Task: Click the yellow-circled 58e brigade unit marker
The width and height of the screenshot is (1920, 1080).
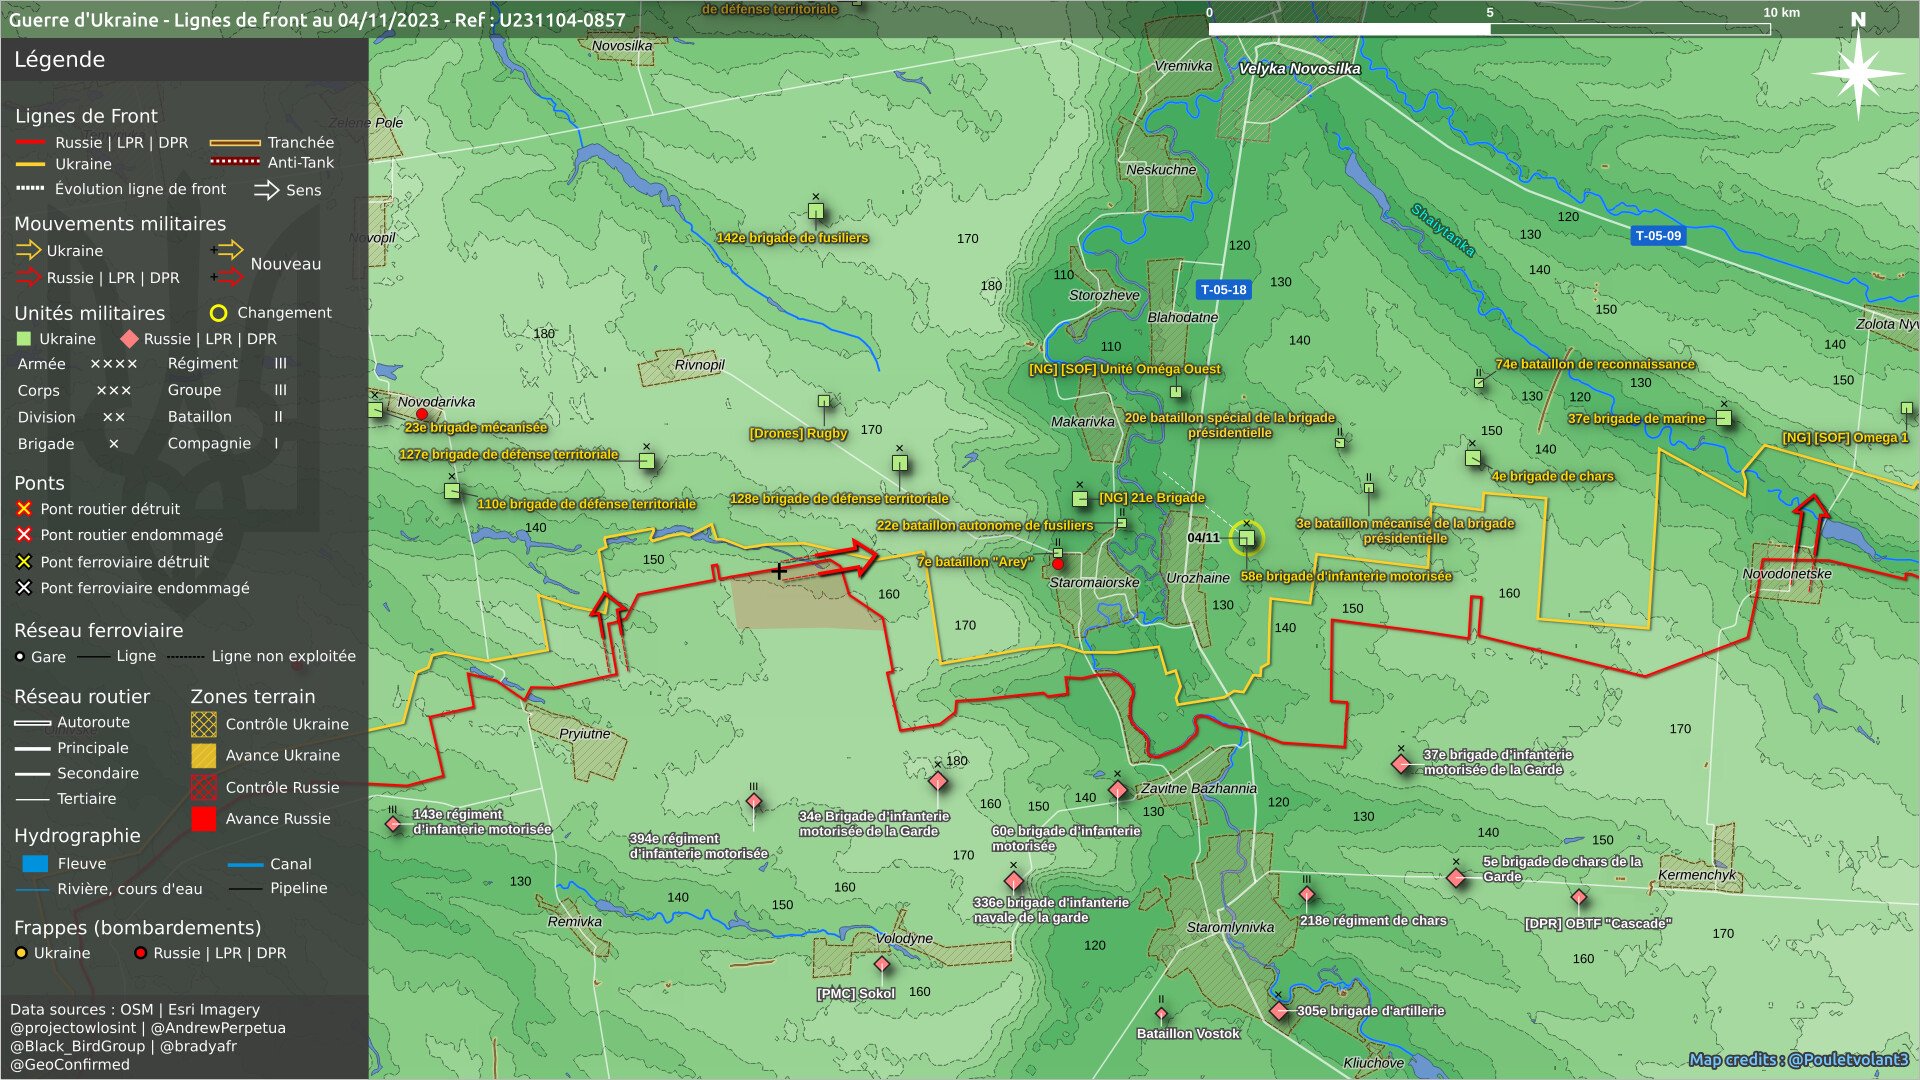Action: (x=1246, y=538)
